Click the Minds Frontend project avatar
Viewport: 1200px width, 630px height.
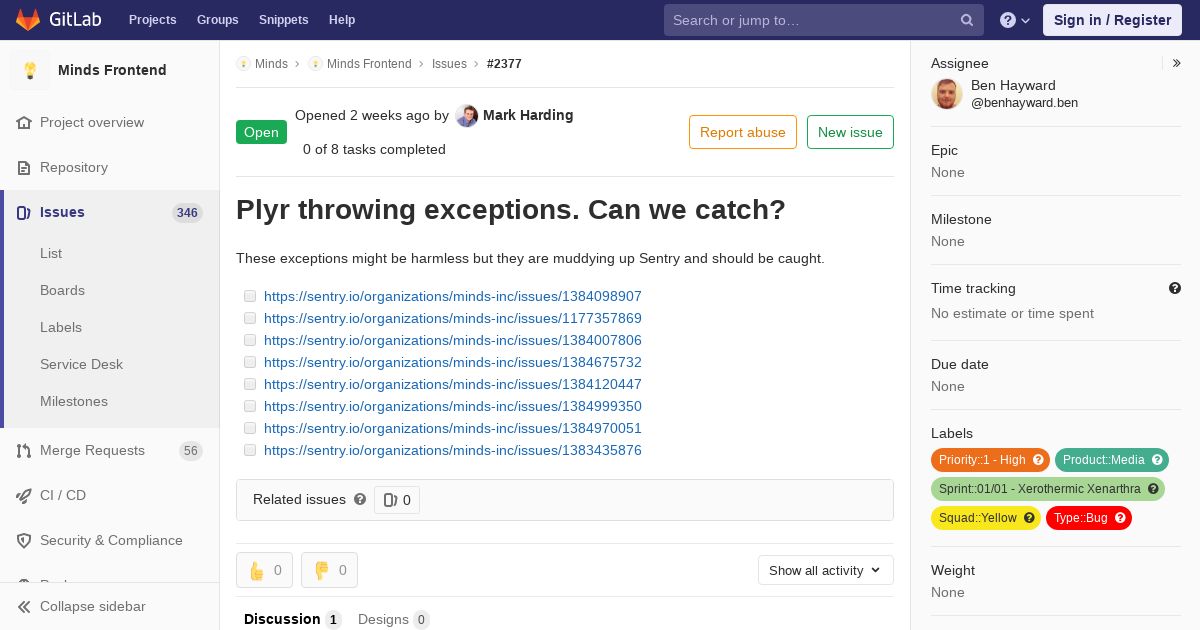30,70
